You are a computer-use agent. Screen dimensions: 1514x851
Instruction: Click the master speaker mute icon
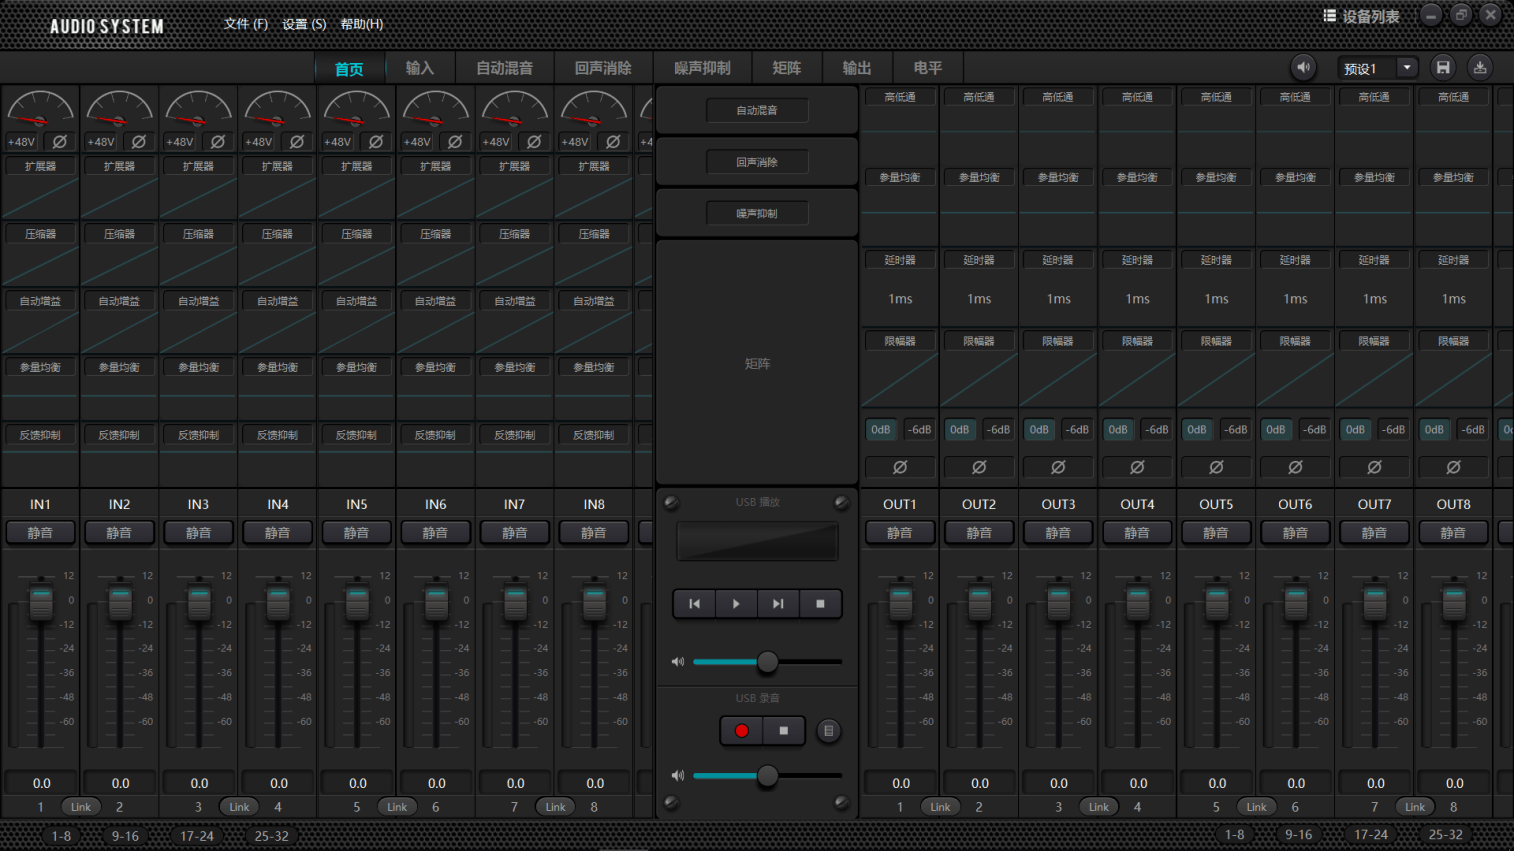[1303, 68]
